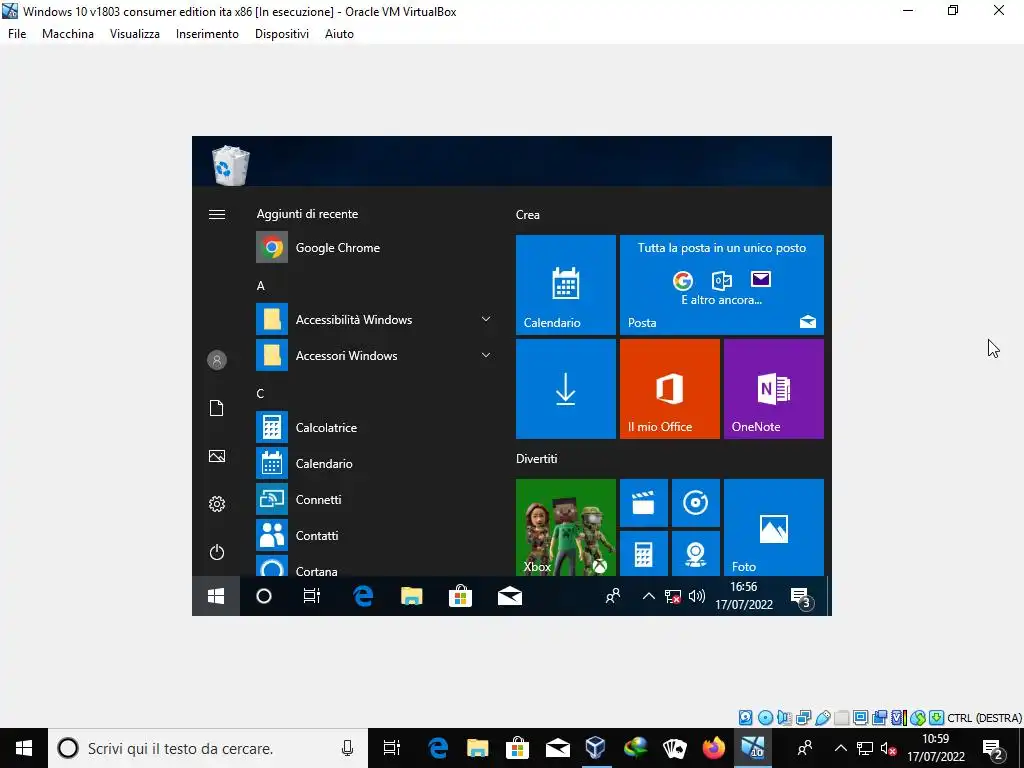The width and height of the screenshot is (1024, 768).
Task: Open the Visualizza menu
Action: click(135, 34)
